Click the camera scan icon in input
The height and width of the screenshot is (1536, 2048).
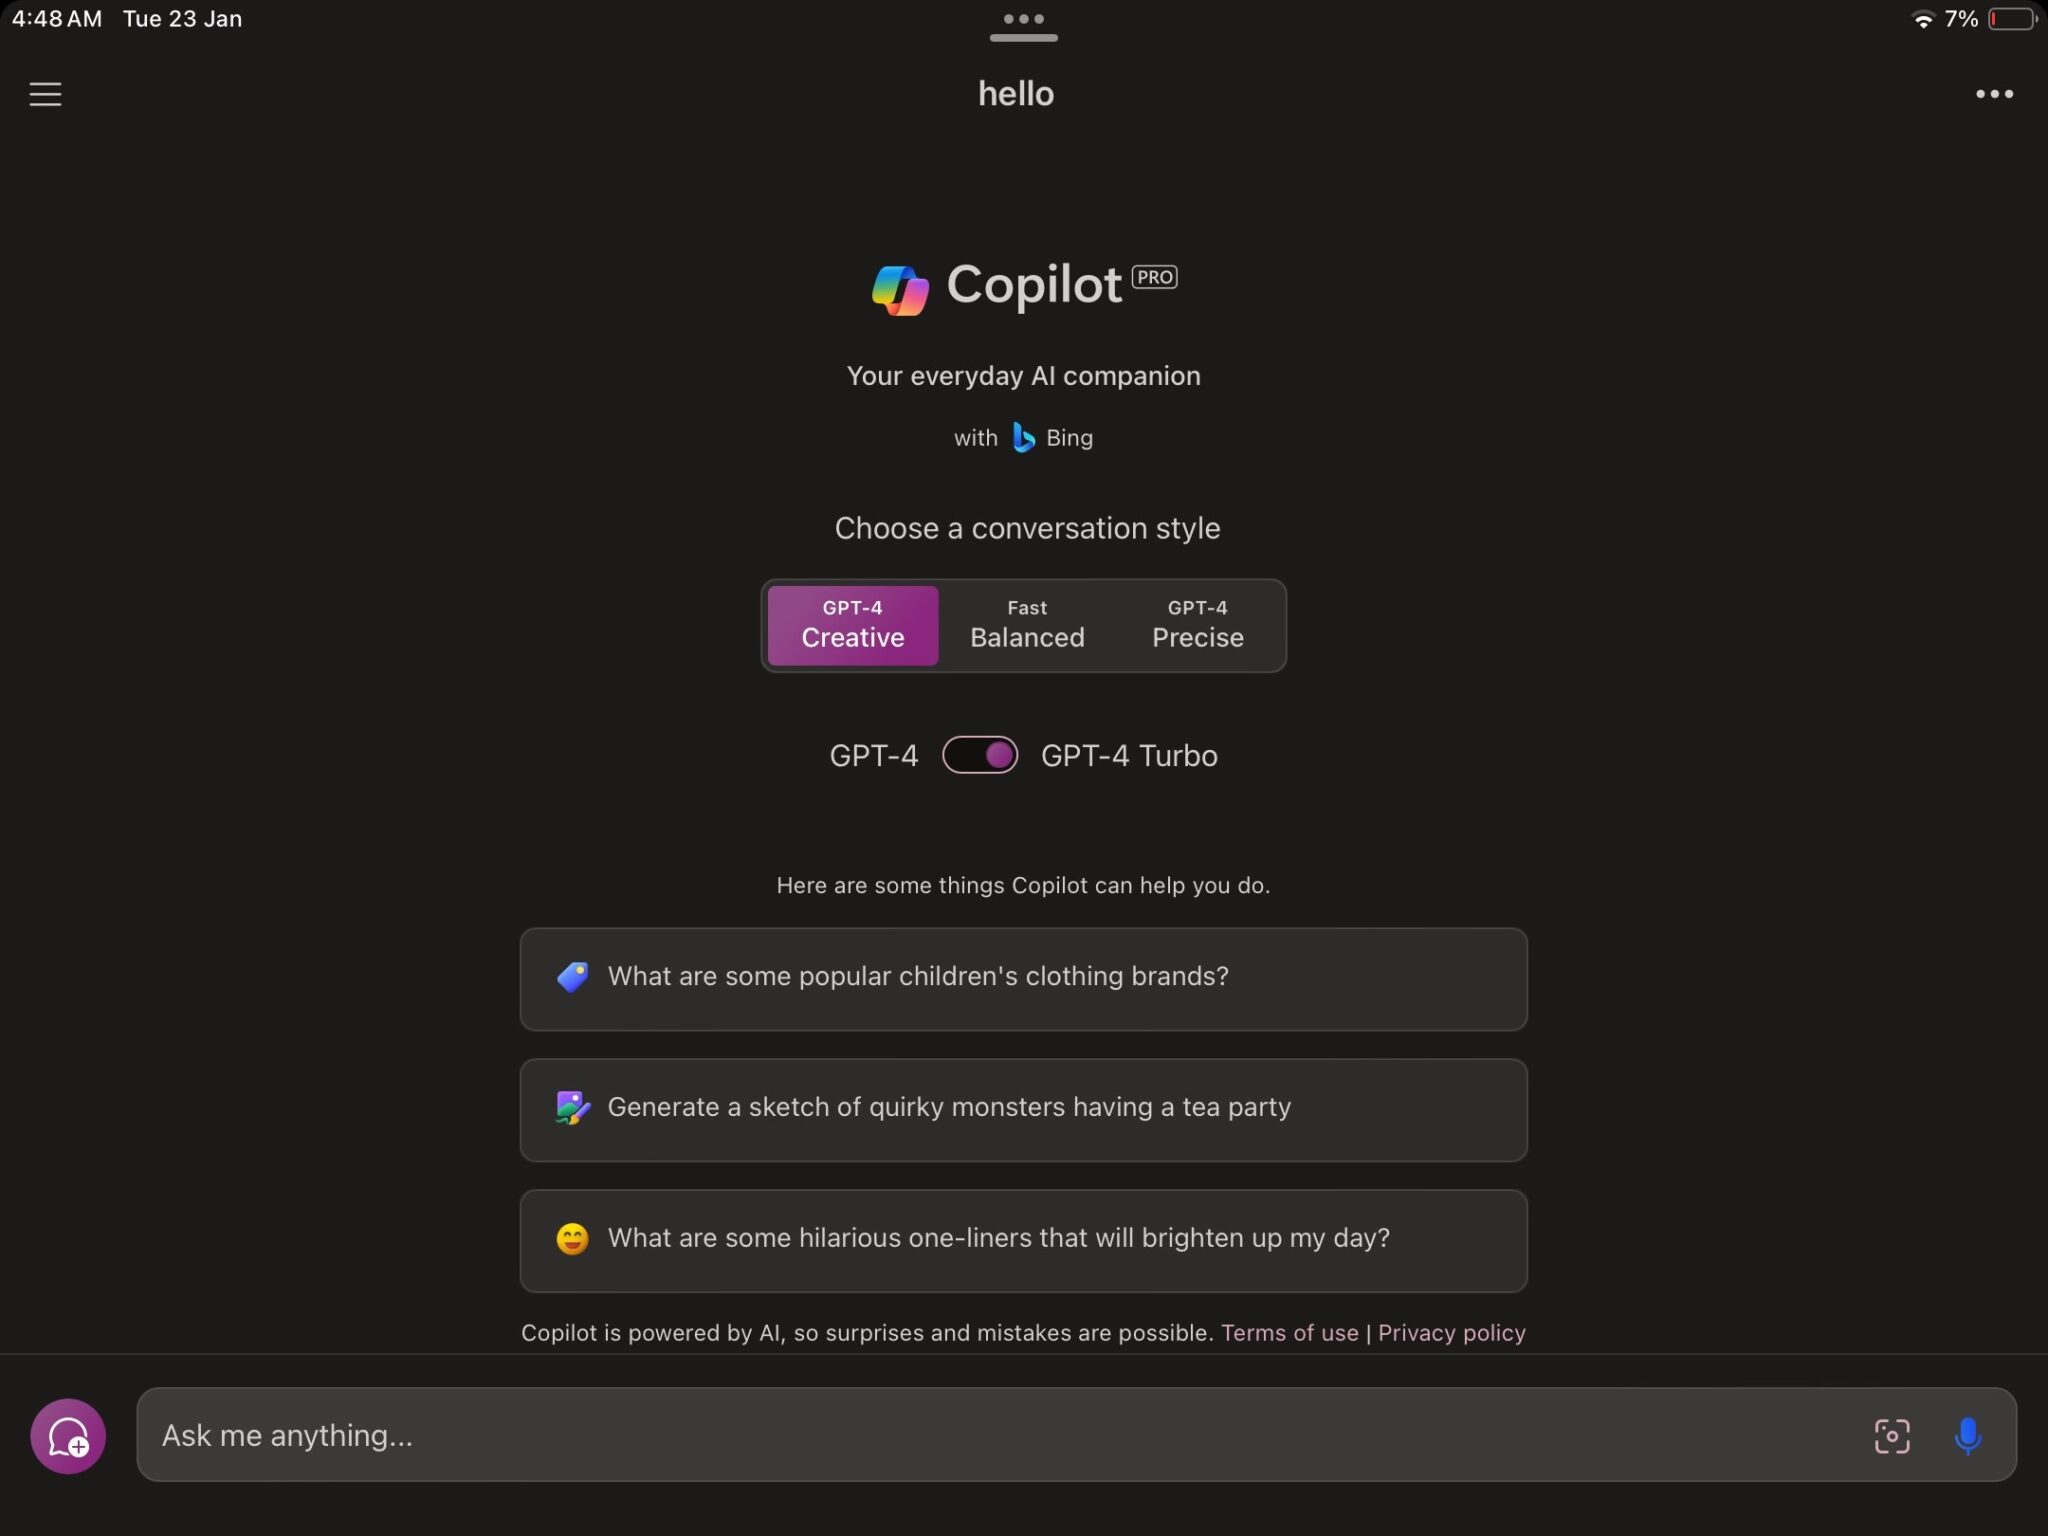[x=1890, y=1433]
